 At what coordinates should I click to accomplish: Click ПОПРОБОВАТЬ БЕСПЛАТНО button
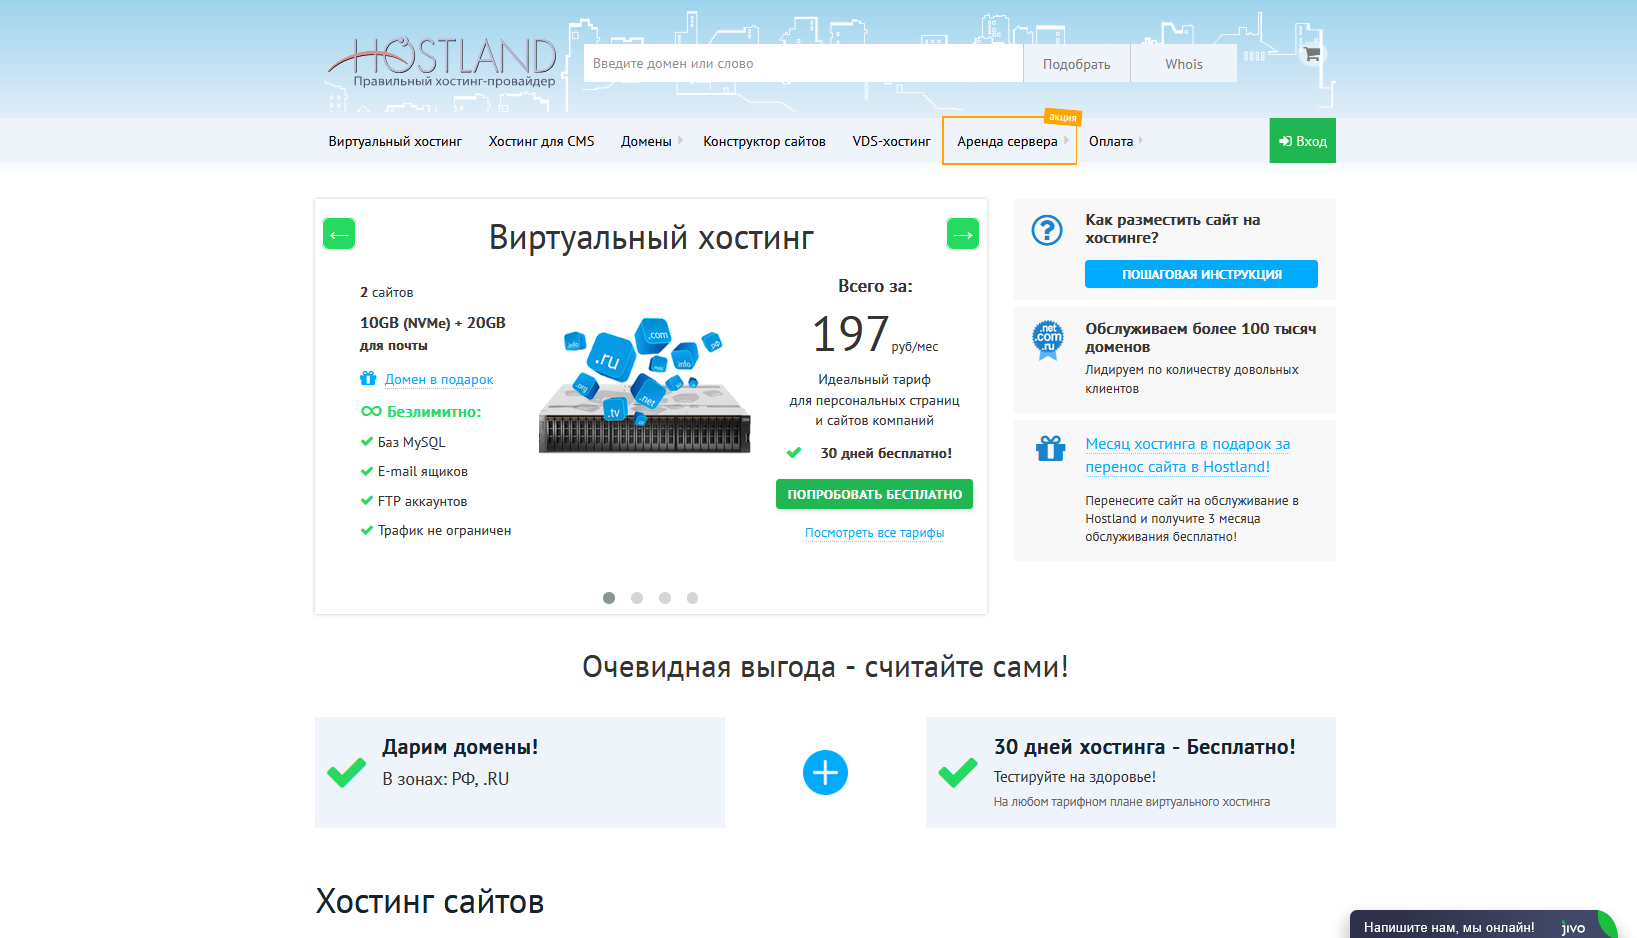[874, 494]
